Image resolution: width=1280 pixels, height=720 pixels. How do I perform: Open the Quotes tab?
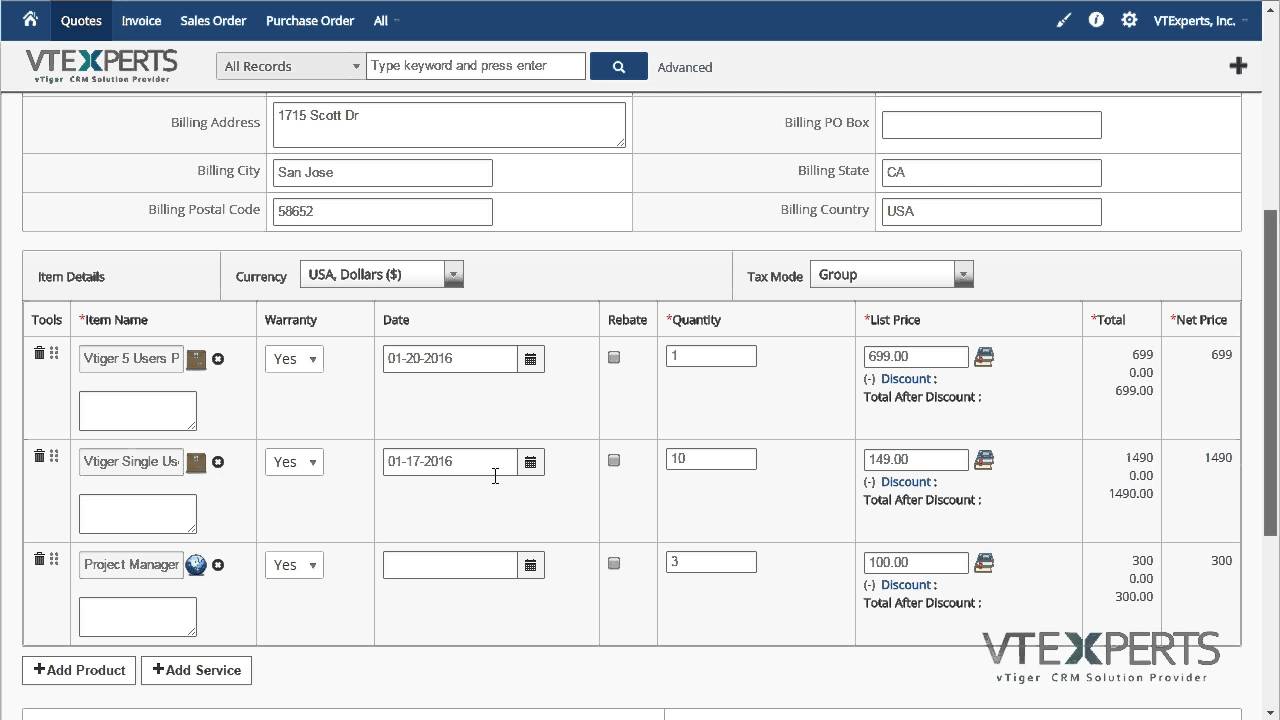(81, 20)
